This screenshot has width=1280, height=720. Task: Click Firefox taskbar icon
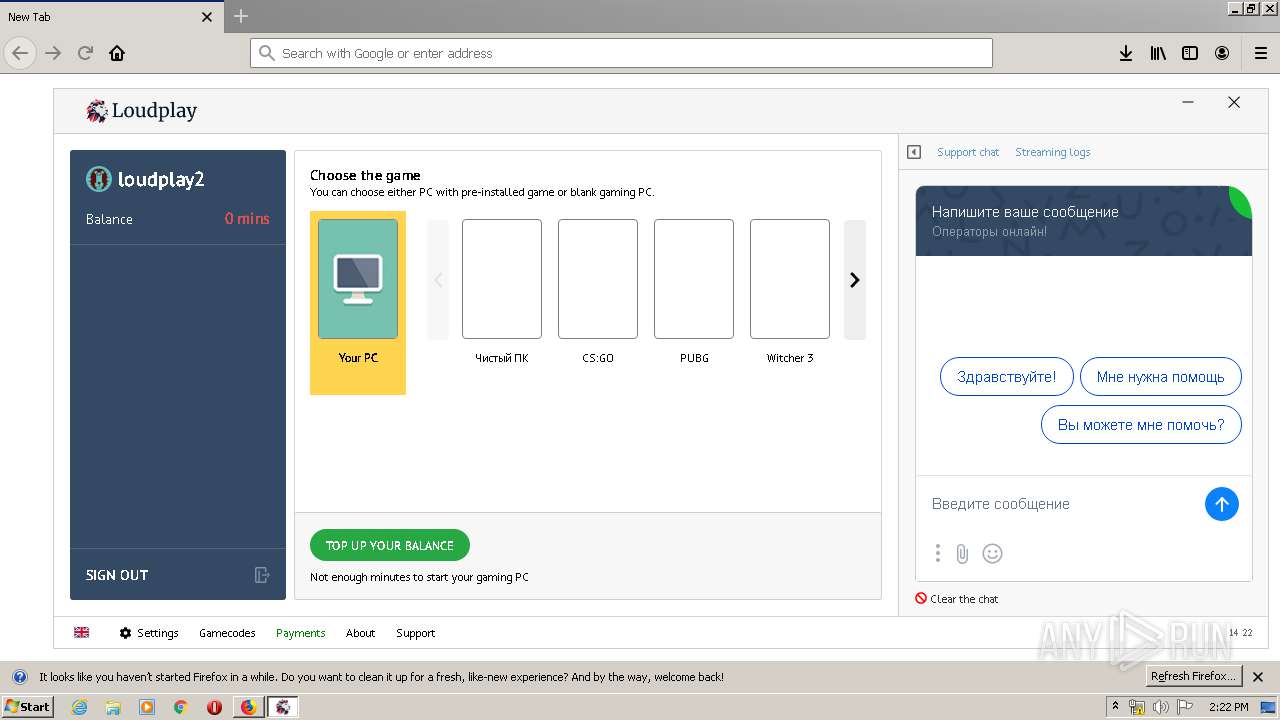248,707
